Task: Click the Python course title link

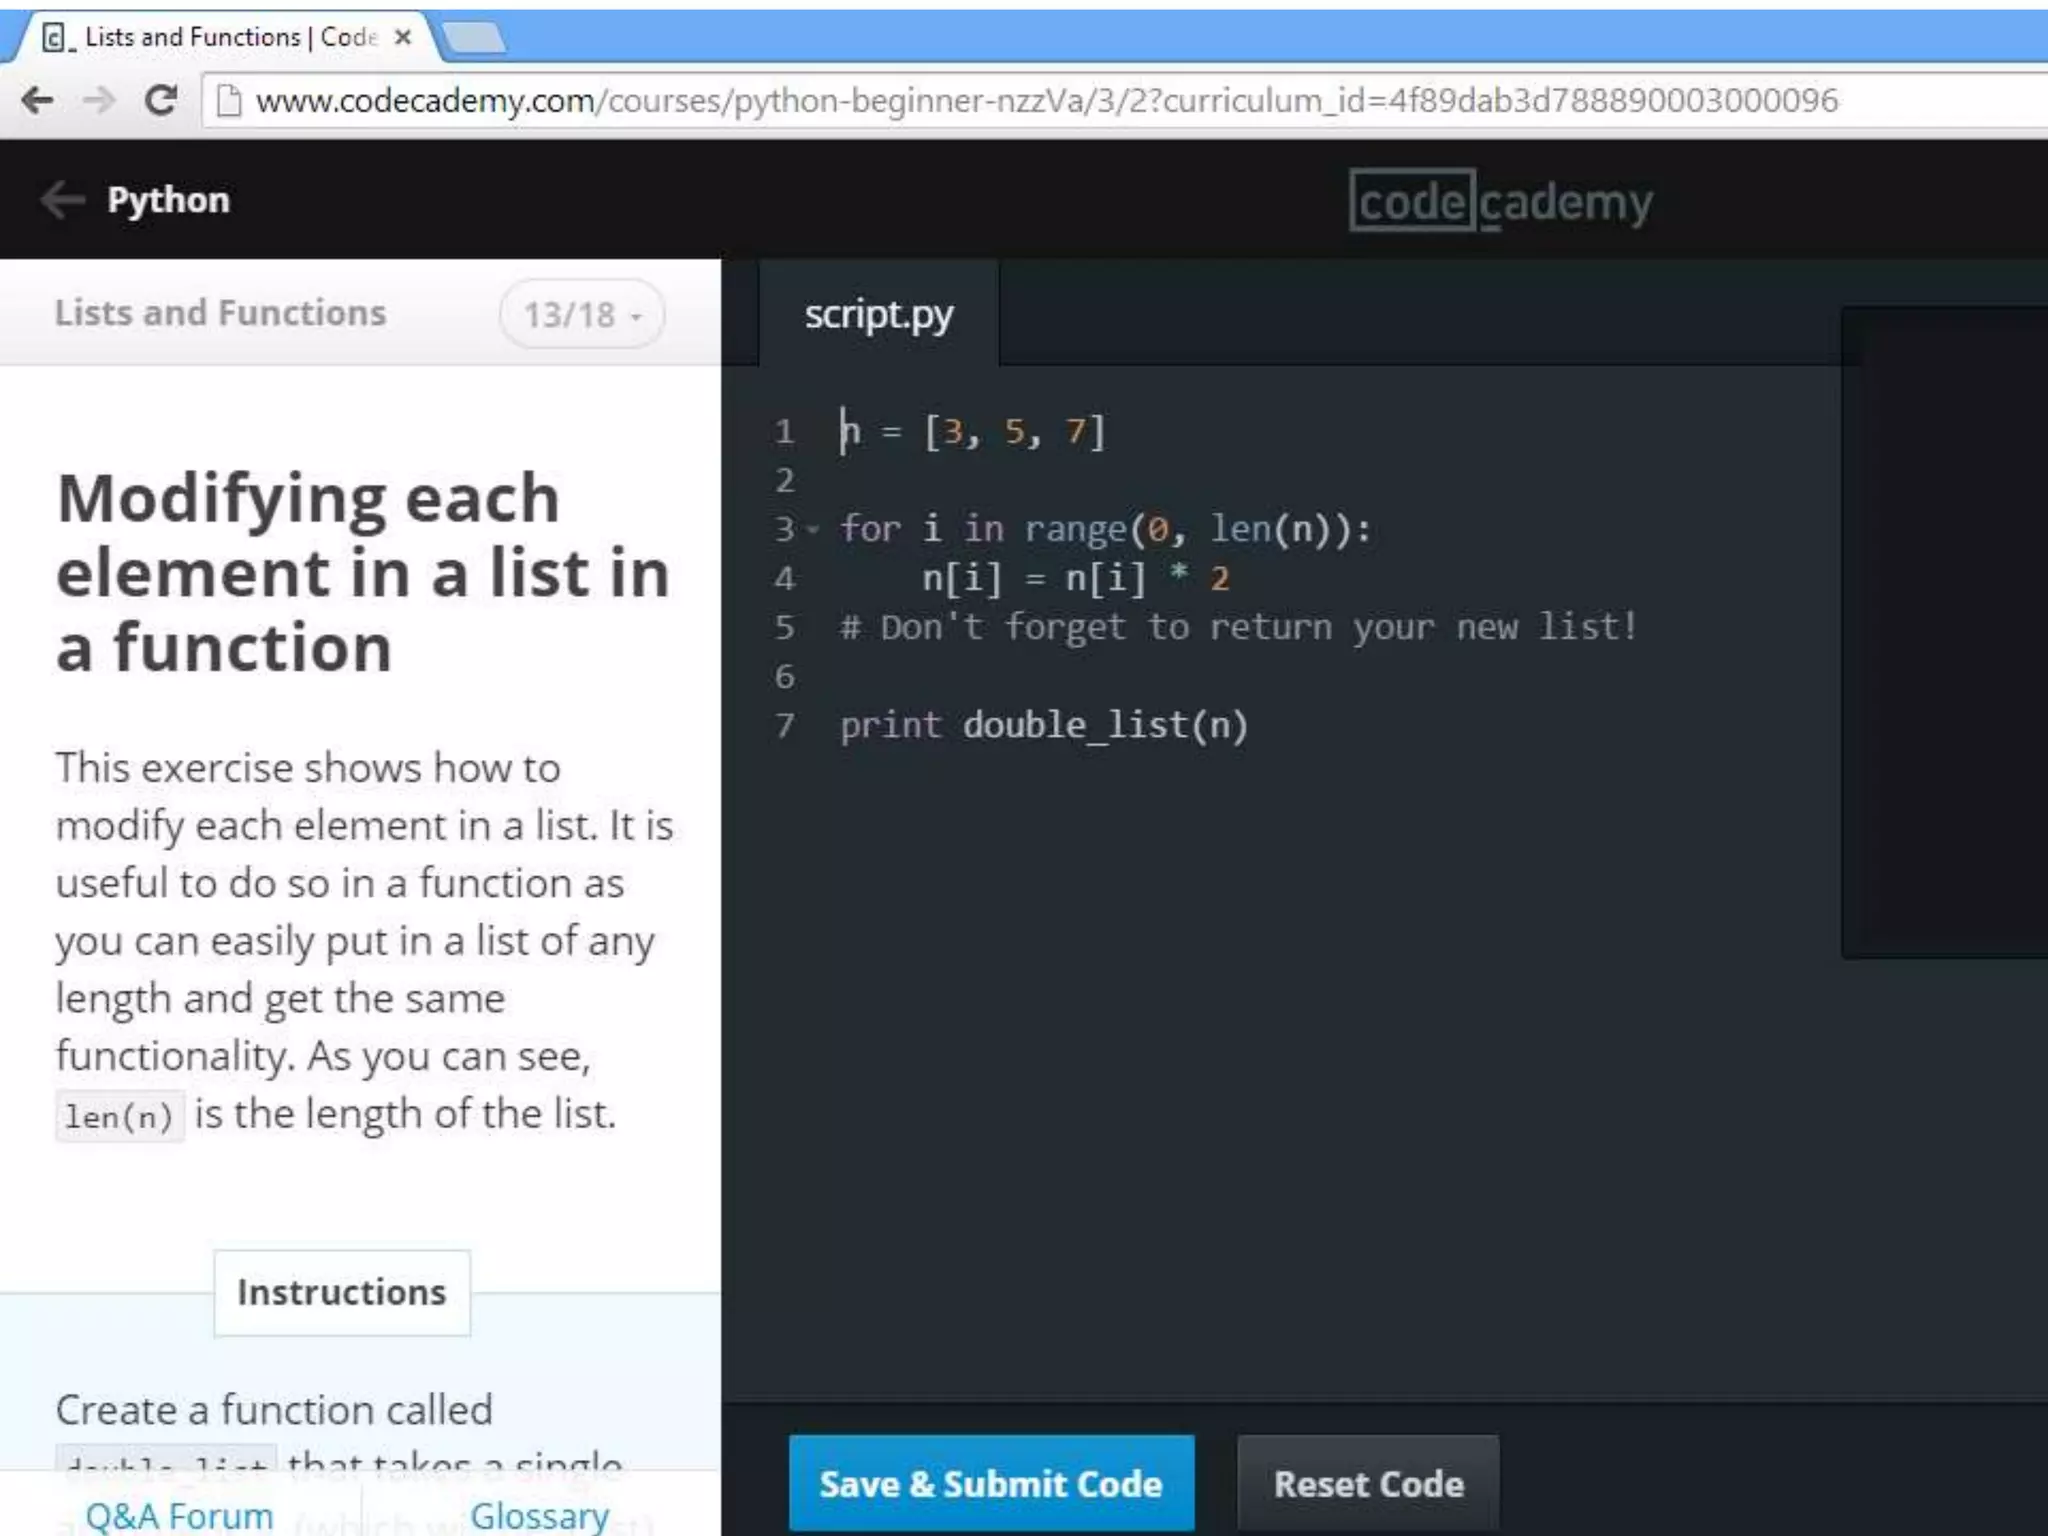Action: [169, 199]
